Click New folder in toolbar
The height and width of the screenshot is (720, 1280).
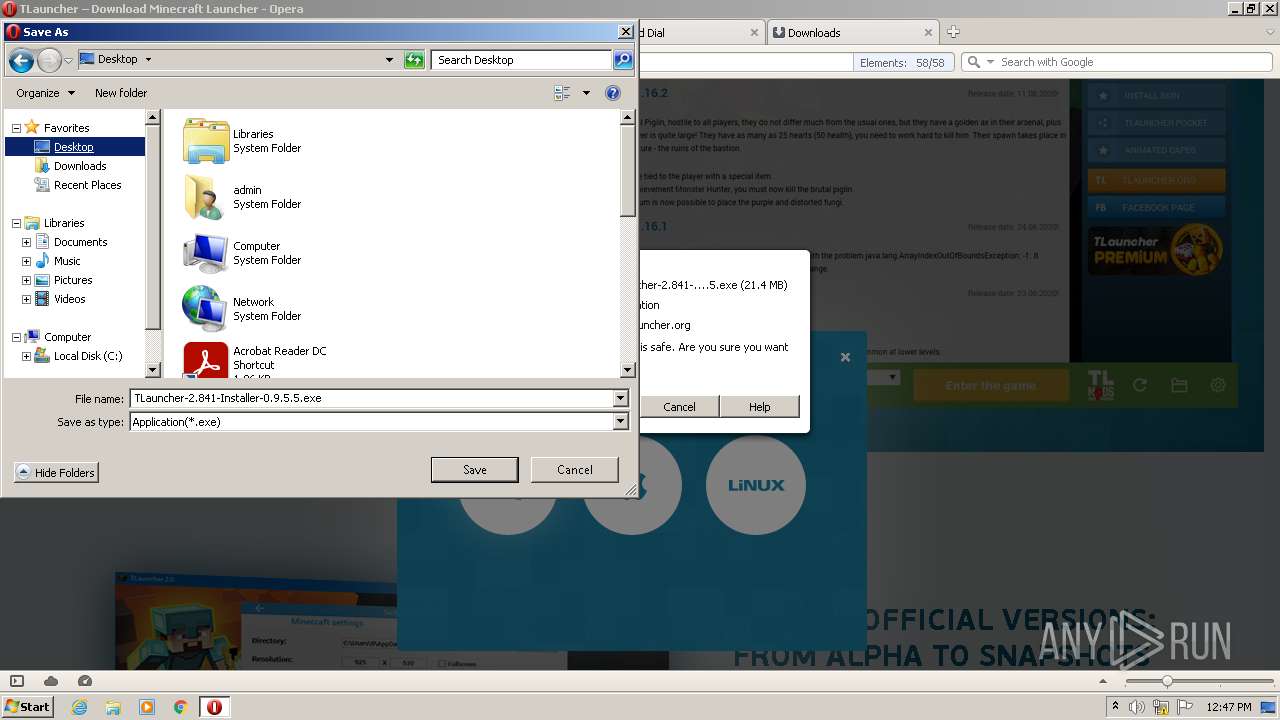[x=121, y=93]
